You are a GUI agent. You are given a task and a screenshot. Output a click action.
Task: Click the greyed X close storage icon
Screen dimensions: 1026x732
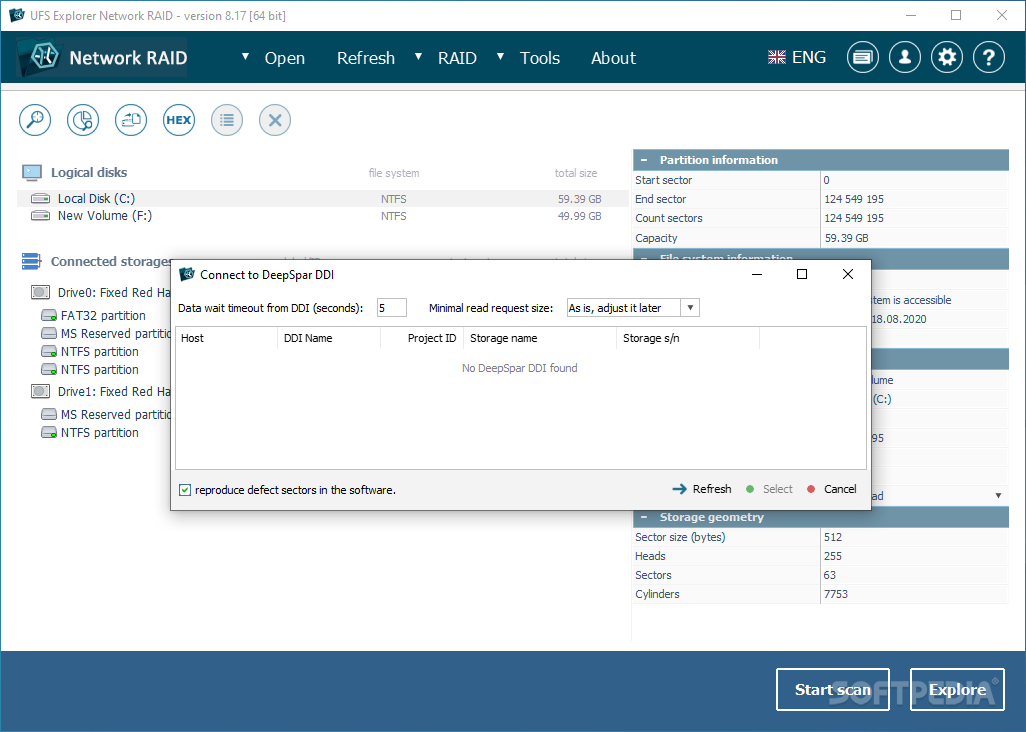275,120
